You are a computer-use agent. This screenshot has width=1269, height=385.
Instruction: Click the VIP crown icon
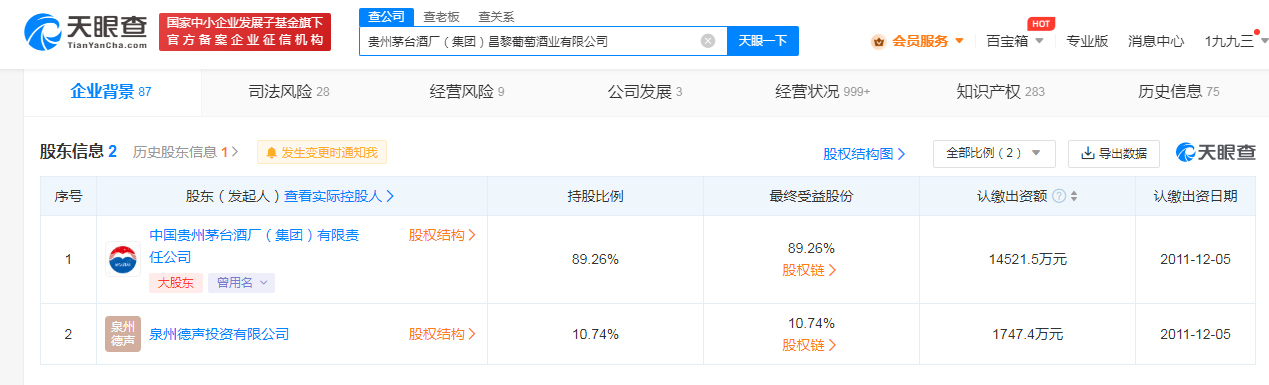tap(878, 41)
